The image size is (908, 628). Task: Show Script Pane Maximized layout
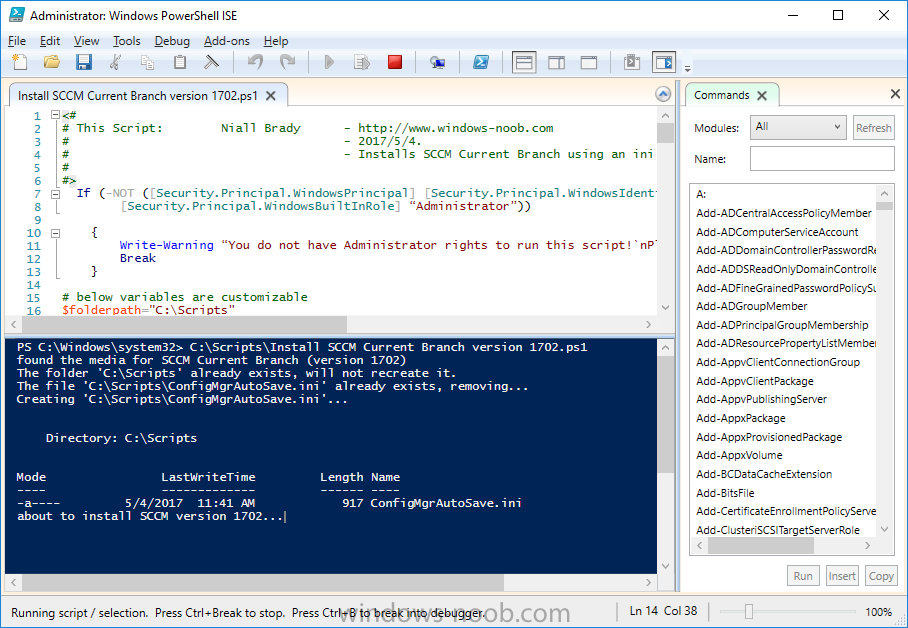(x=589, y=62)
